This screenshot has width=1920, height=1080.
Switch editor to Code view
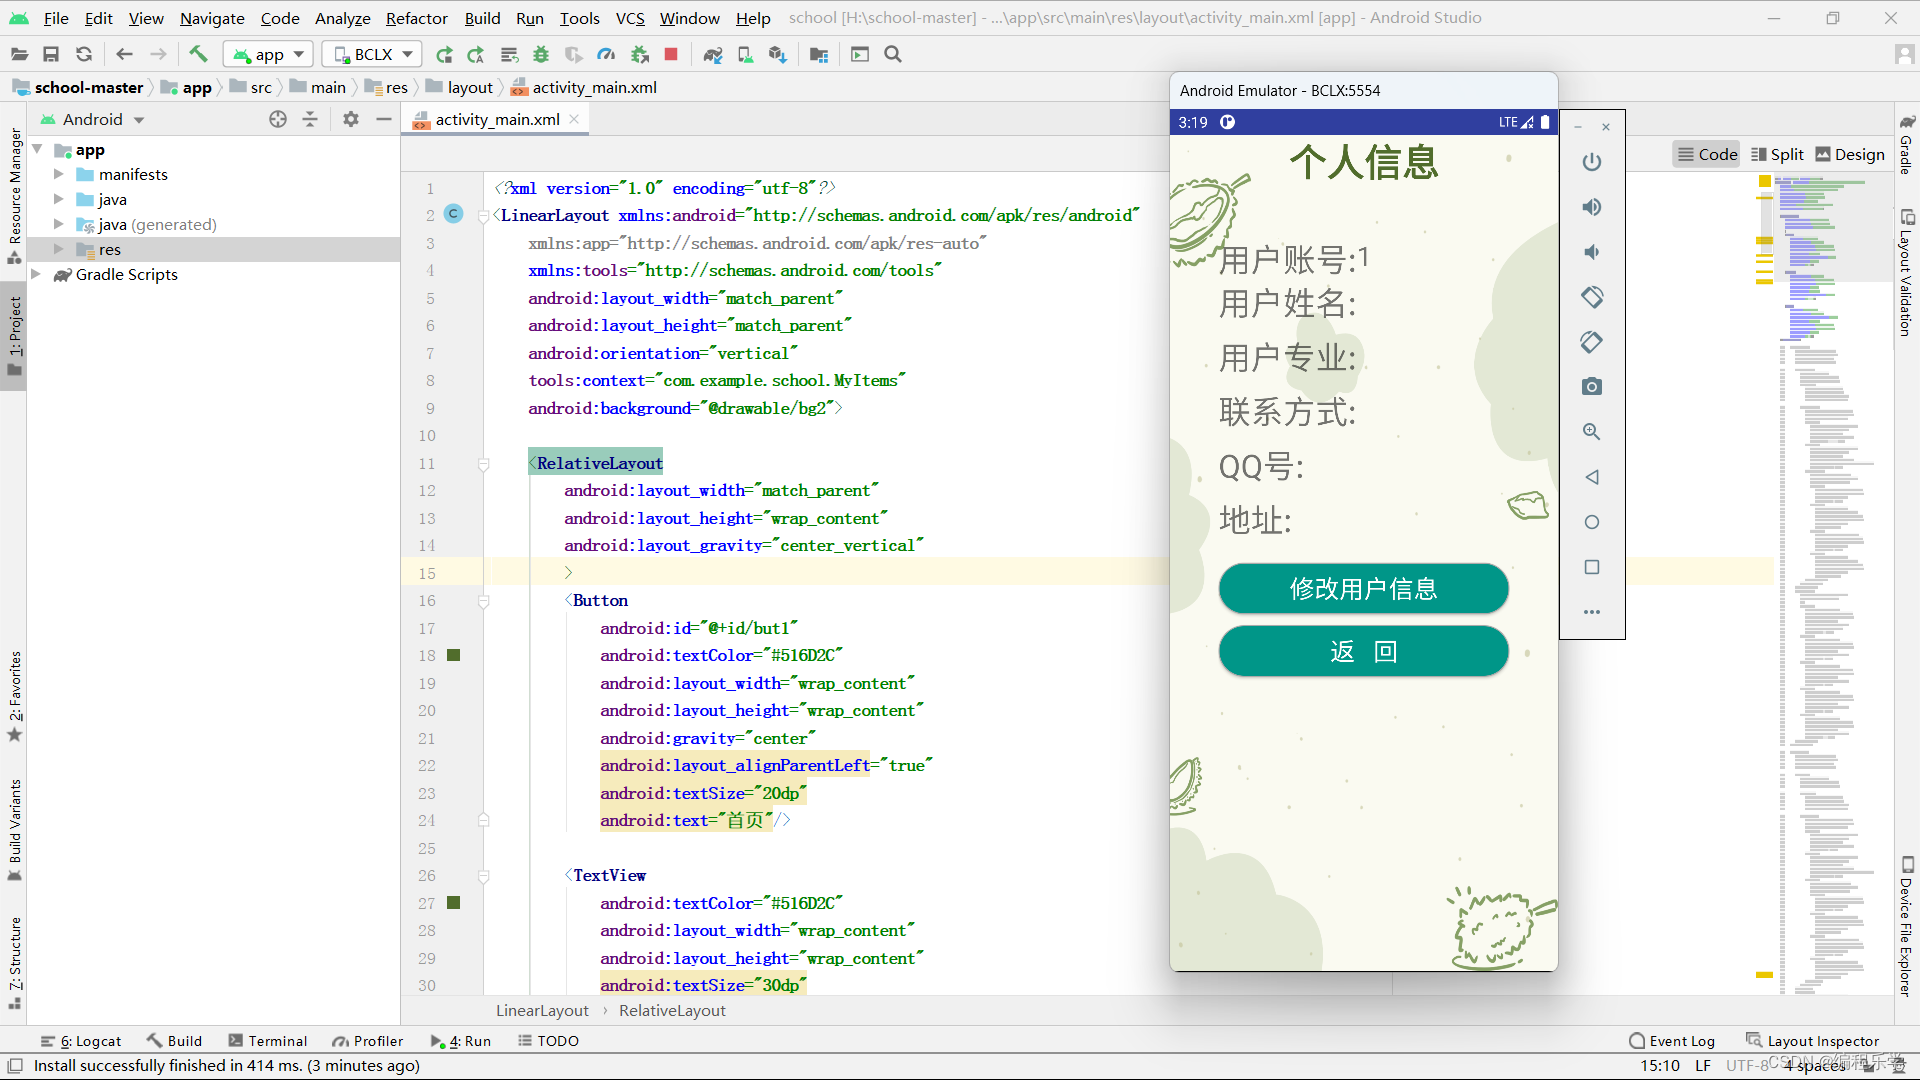[x=1707, y=154]
